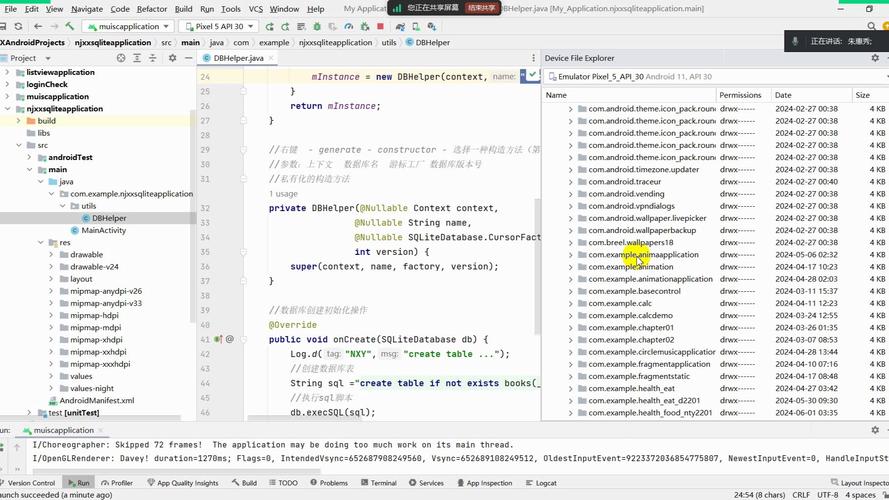Open the Terminal tool window
The width and height of the screenshot is (889, 500).
click(x=378, y=483)
